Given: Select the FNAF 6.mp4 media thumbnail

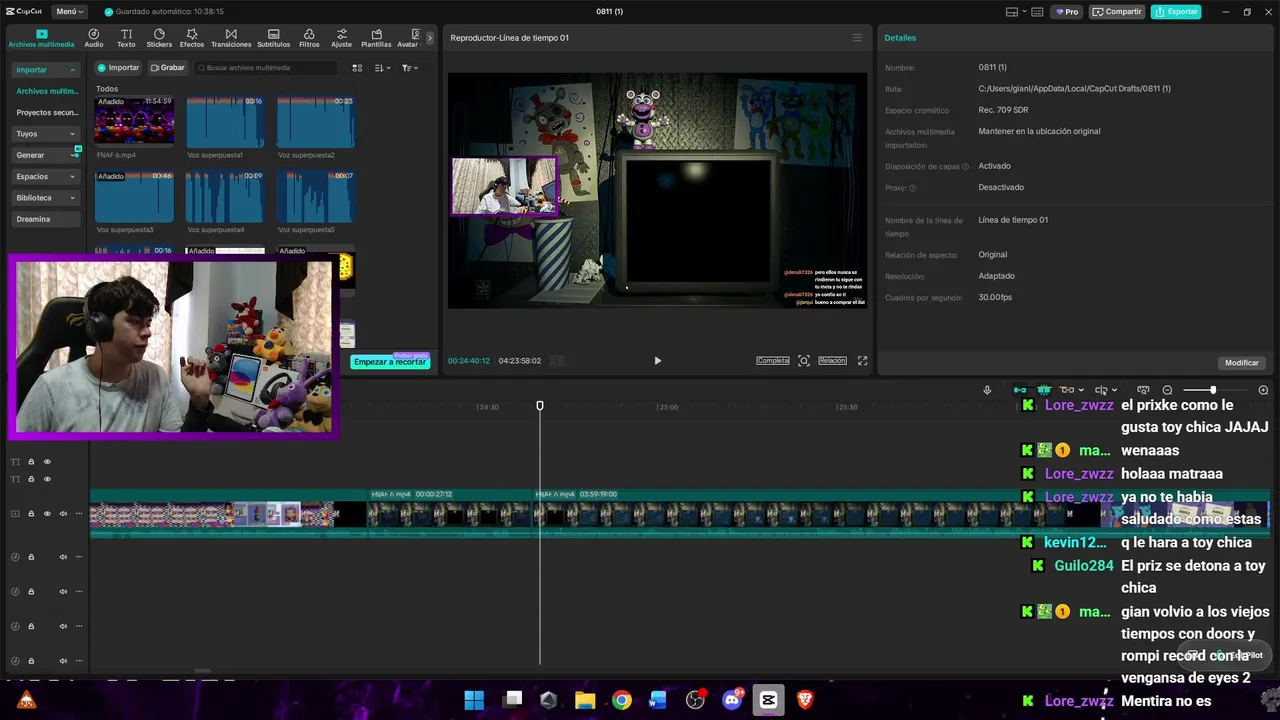Looking at the screenshot, I should [x=134, y=121].
